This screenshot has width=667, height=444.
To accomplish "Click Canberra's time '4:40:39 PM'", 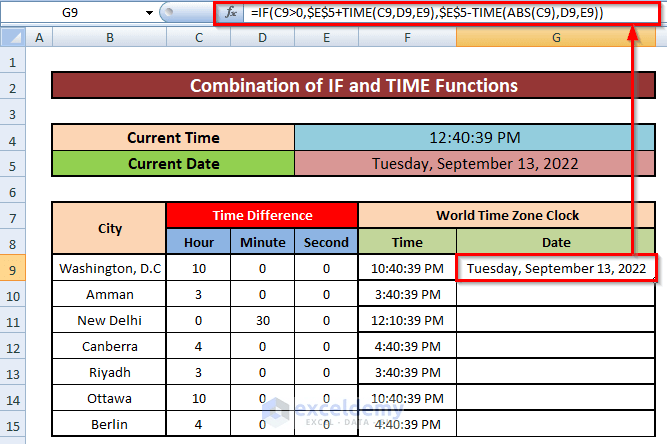I will (x=407, y=346).
